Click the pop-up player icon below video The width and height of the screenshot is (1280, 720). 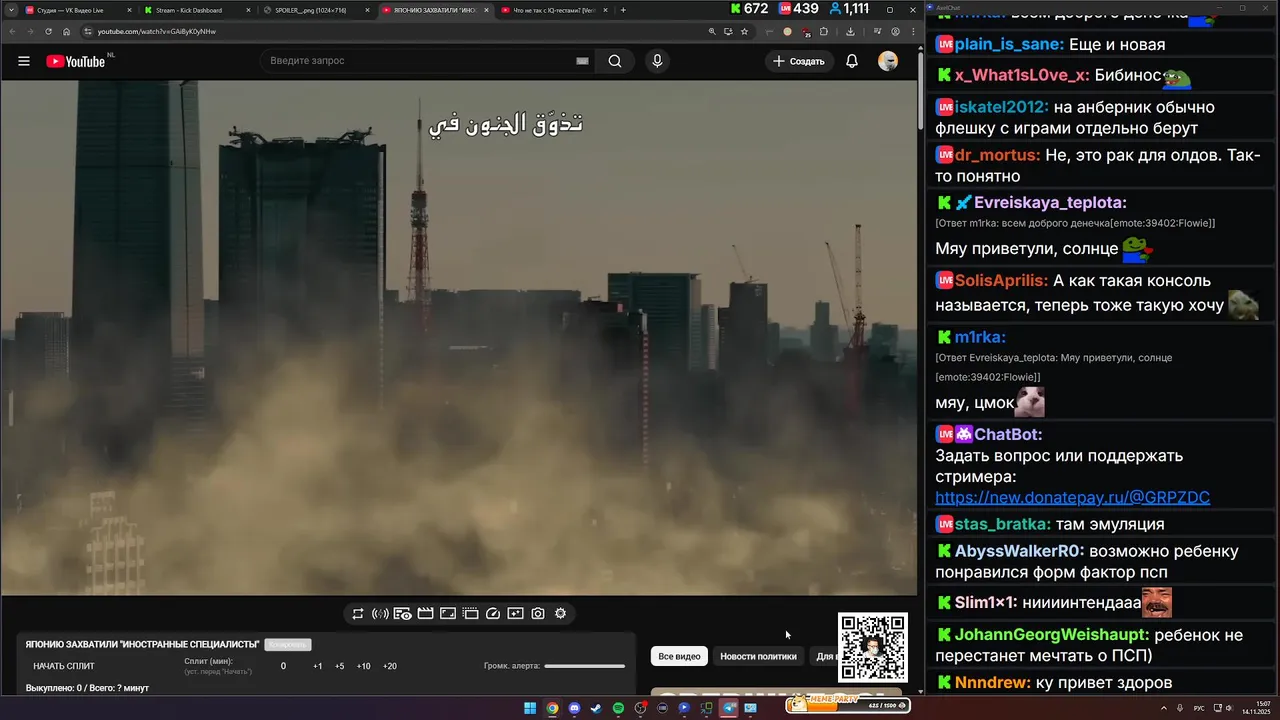point(470,614)
